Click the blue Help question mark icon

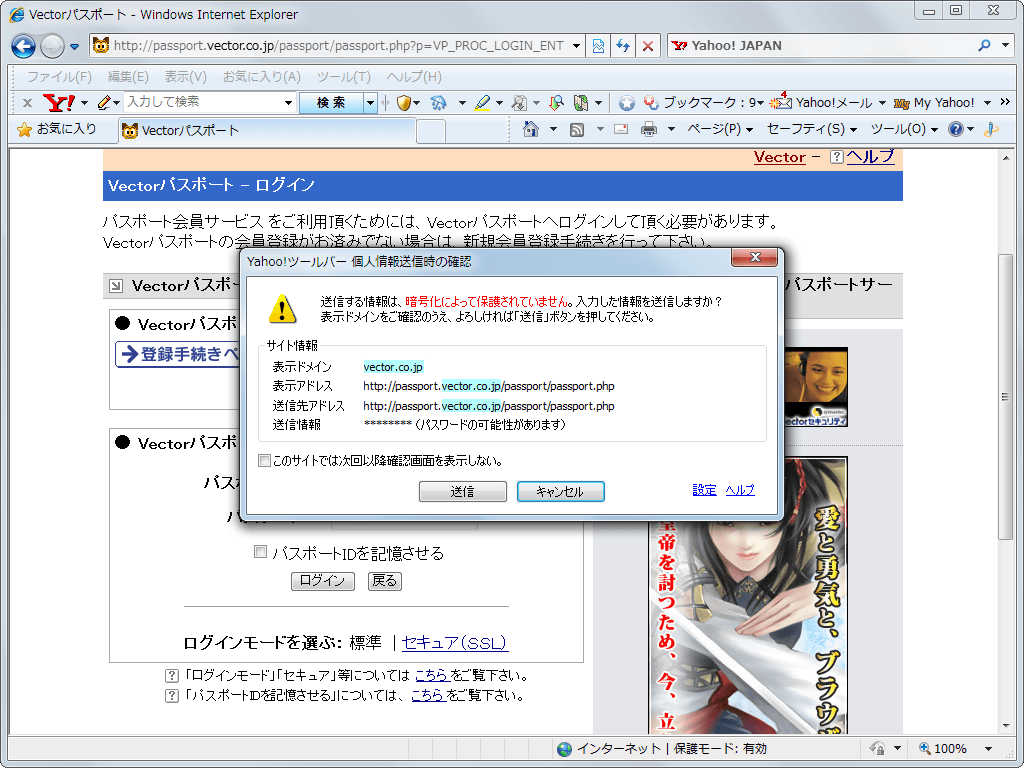tap(955, 129)
